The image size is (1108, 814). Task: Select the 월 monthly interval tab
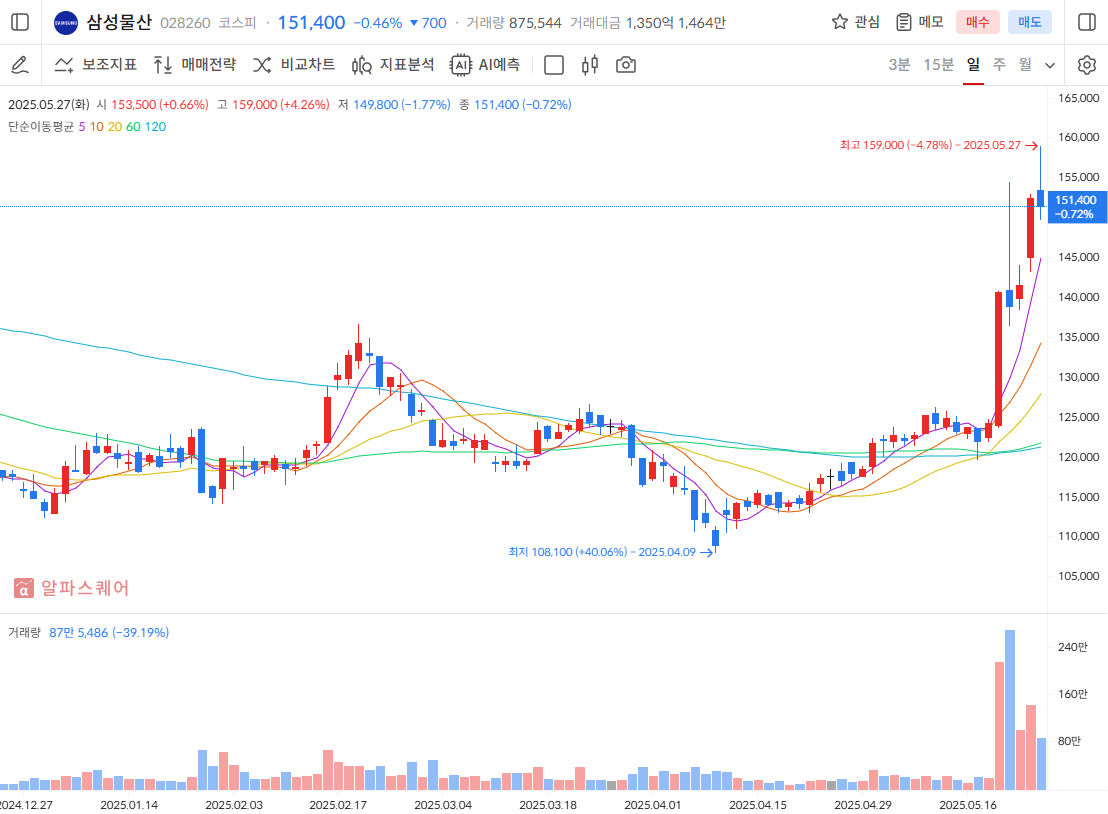click(1025, 65)
